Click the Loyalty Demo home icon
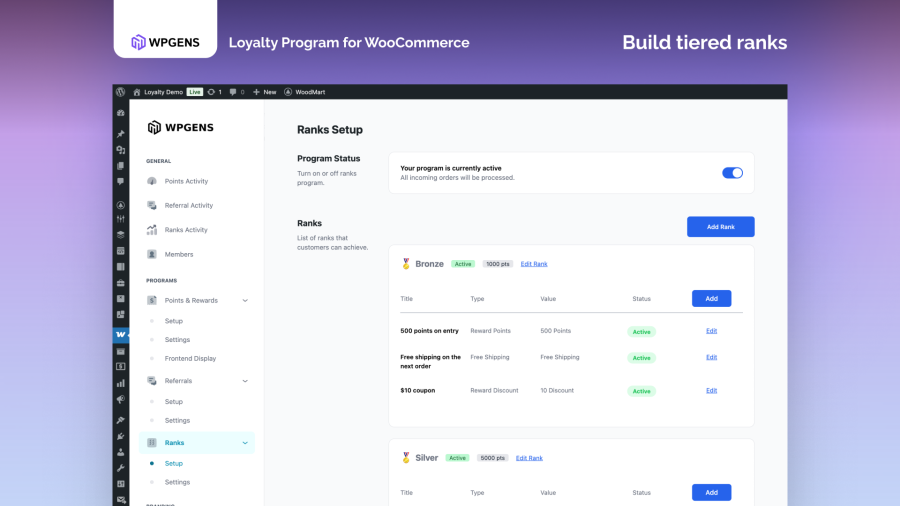This screenshot has height=506, width=900. point(137,92)
